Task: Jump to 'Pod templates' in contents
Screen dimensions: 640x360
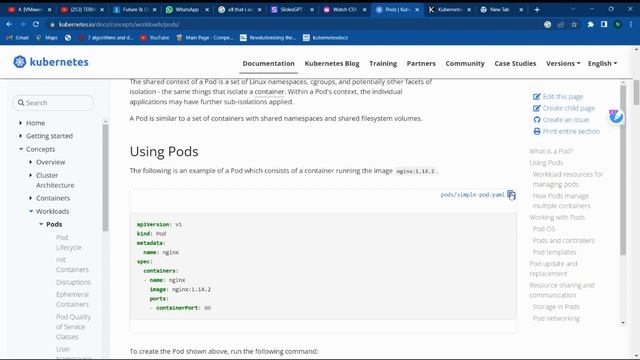Action: coord(554,252)
